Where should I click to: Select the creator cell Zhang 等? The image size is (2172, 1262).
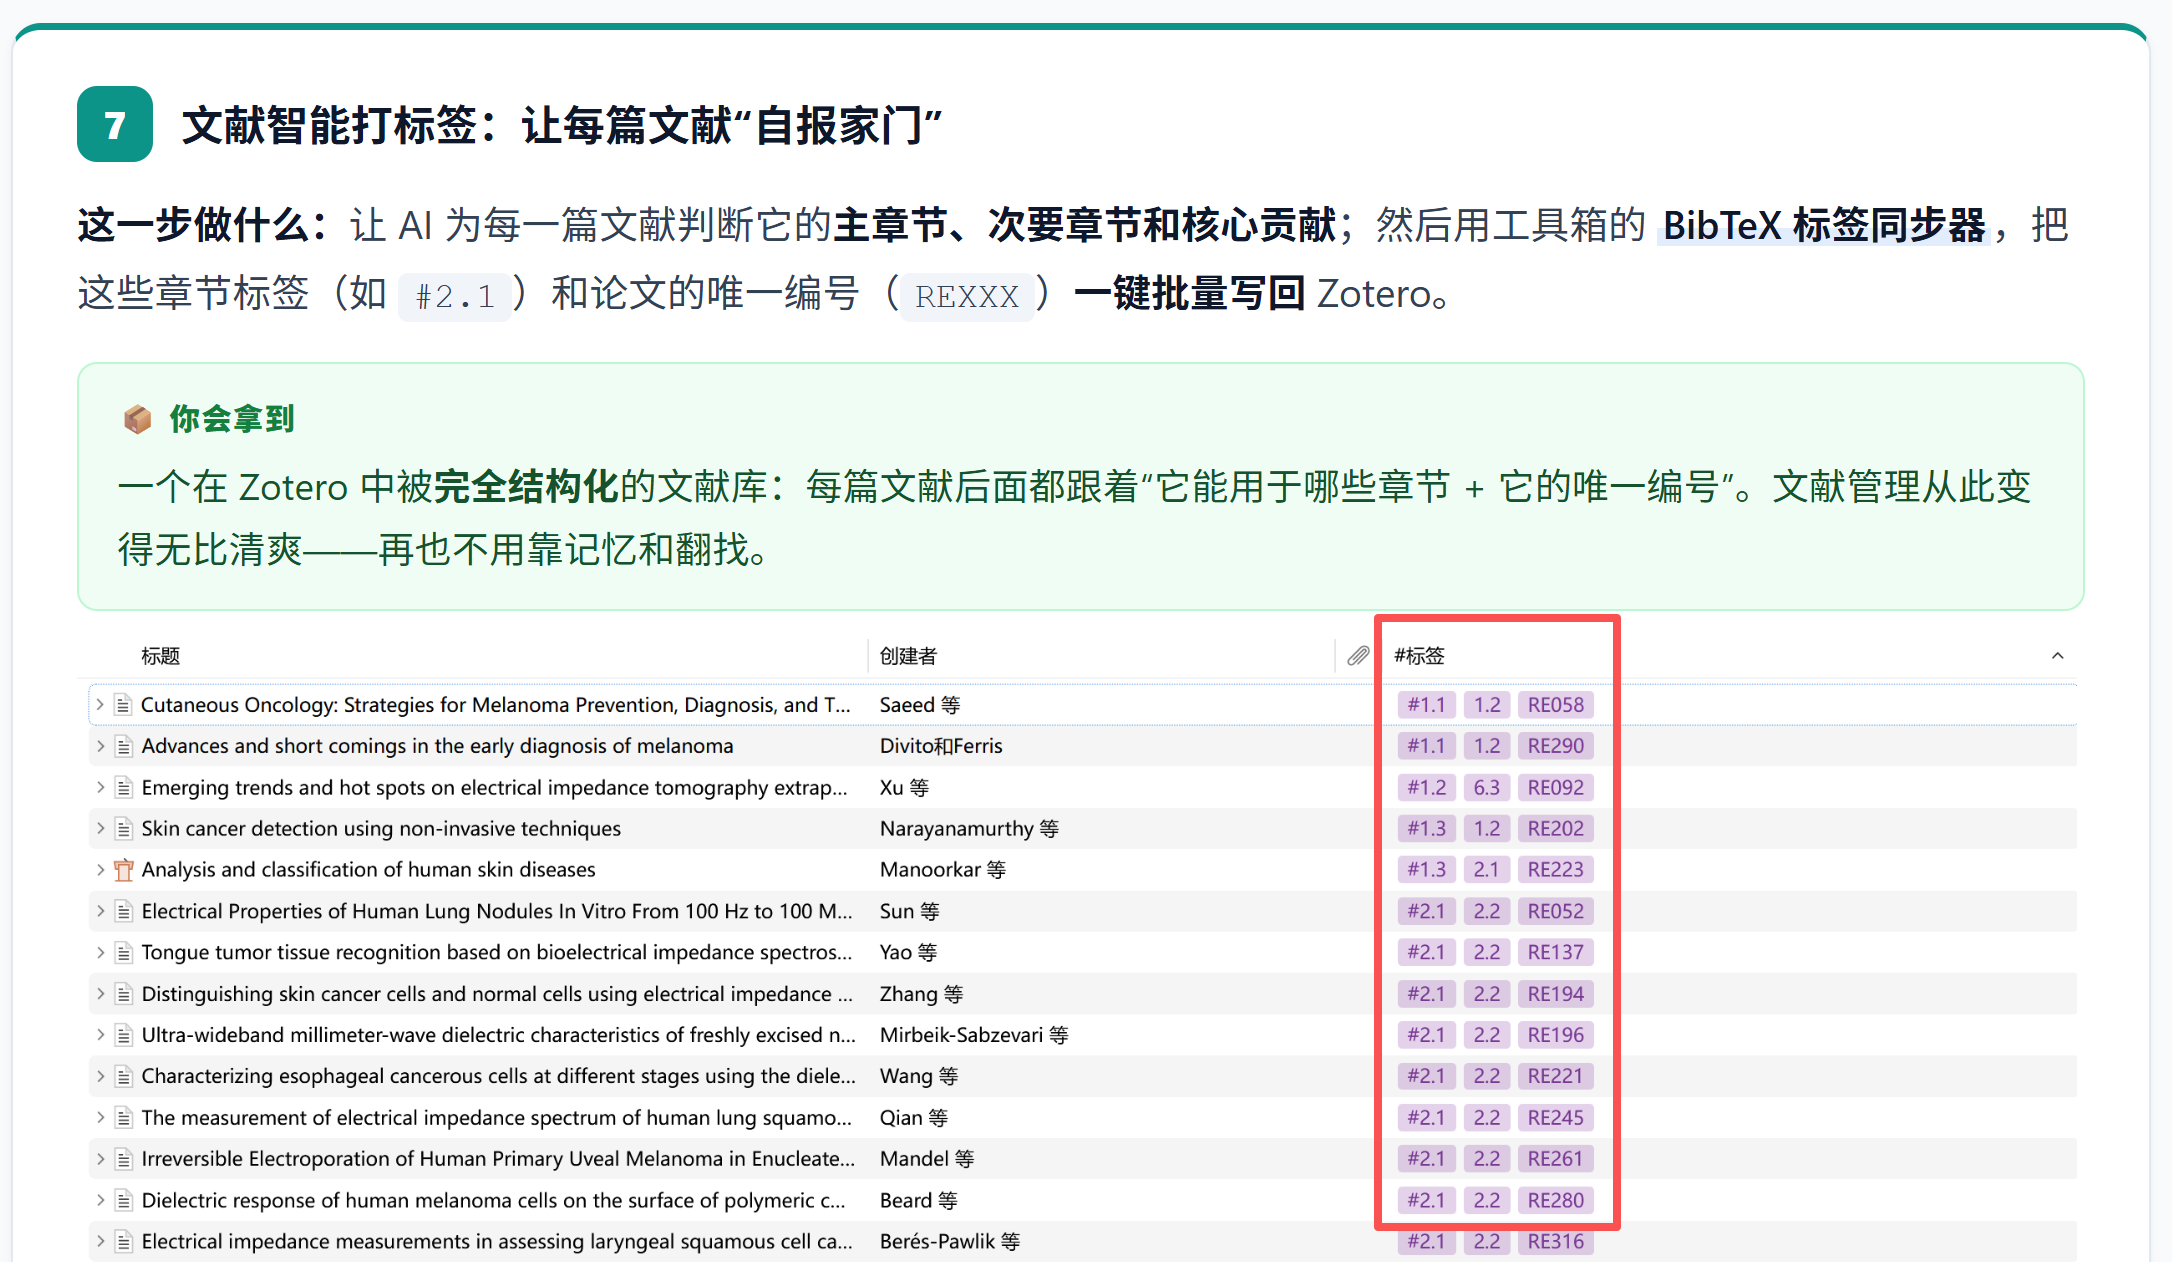click(x=922, y=994)
